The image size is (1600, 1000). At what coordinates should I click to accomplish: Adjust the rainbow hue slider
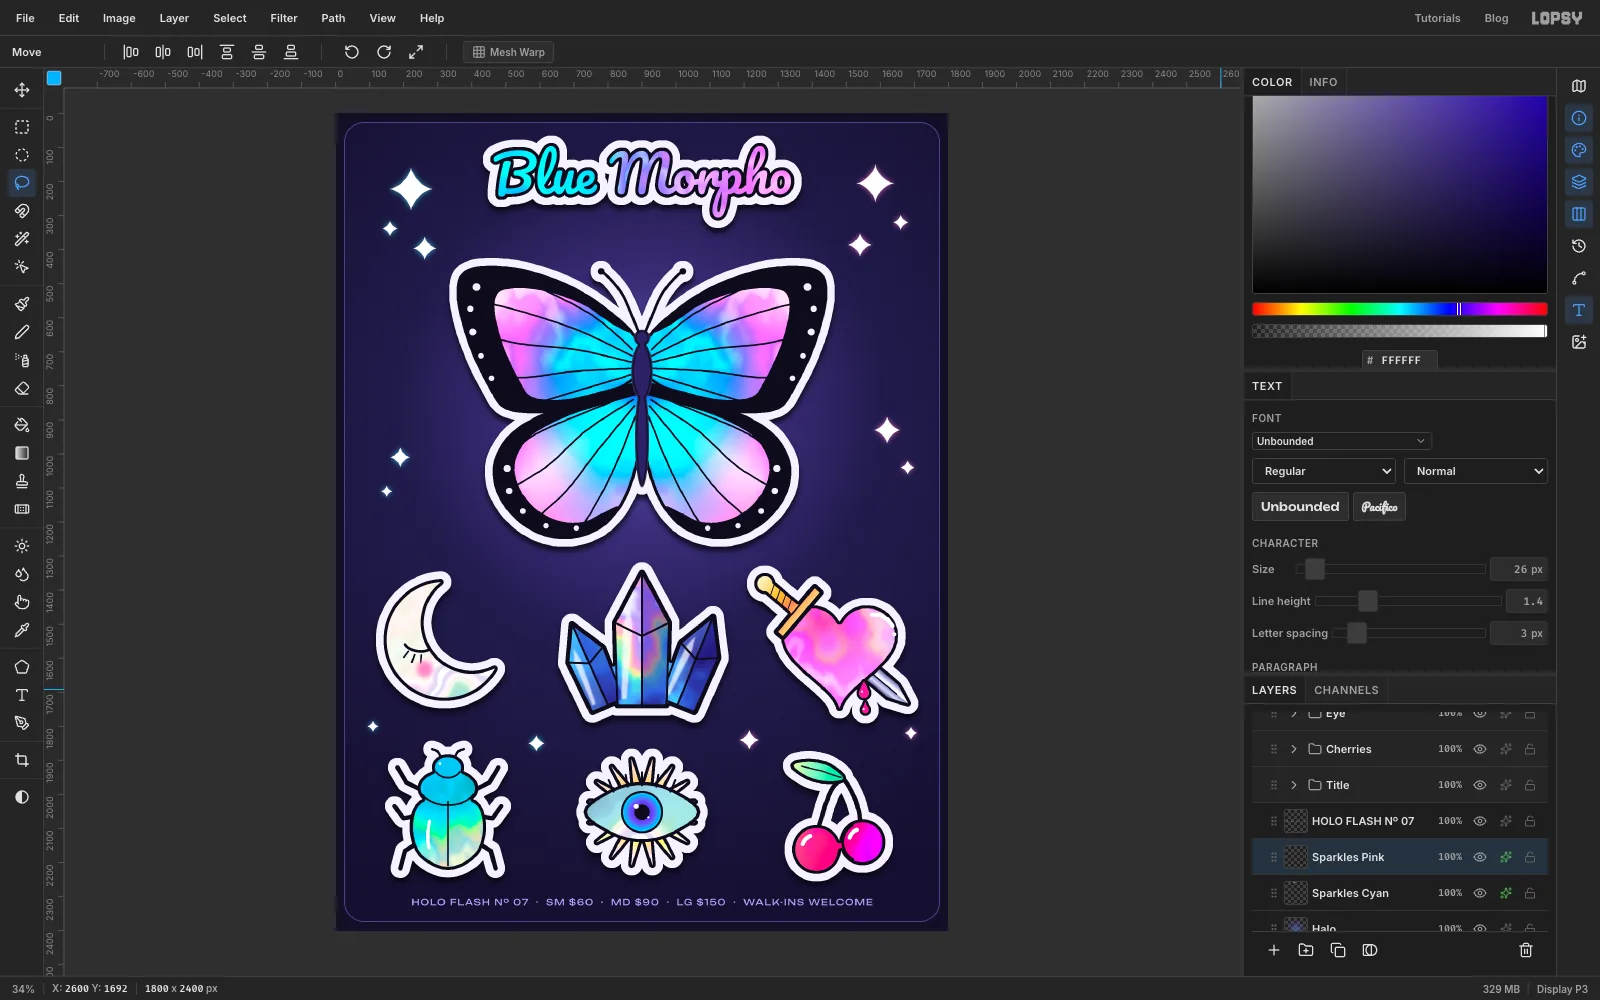point(1400,309)
